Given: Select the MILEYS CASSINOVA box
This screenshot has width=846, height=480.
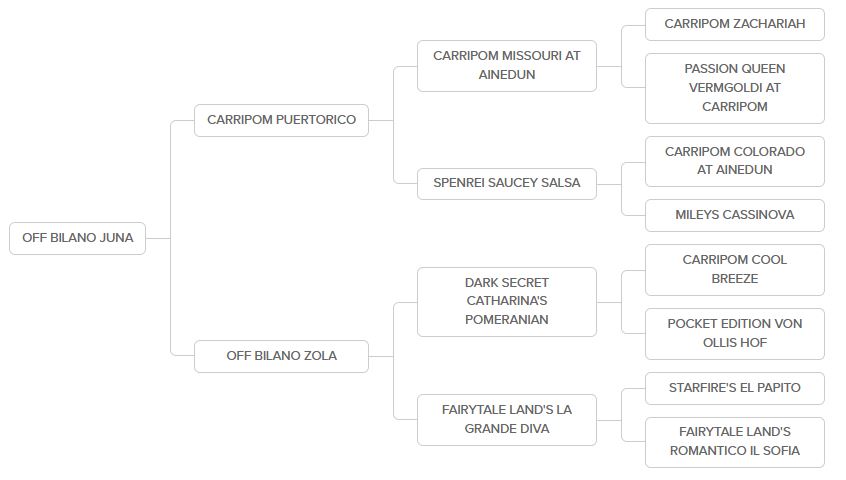Looking at the screenshot, I should [x=734, y=215].
